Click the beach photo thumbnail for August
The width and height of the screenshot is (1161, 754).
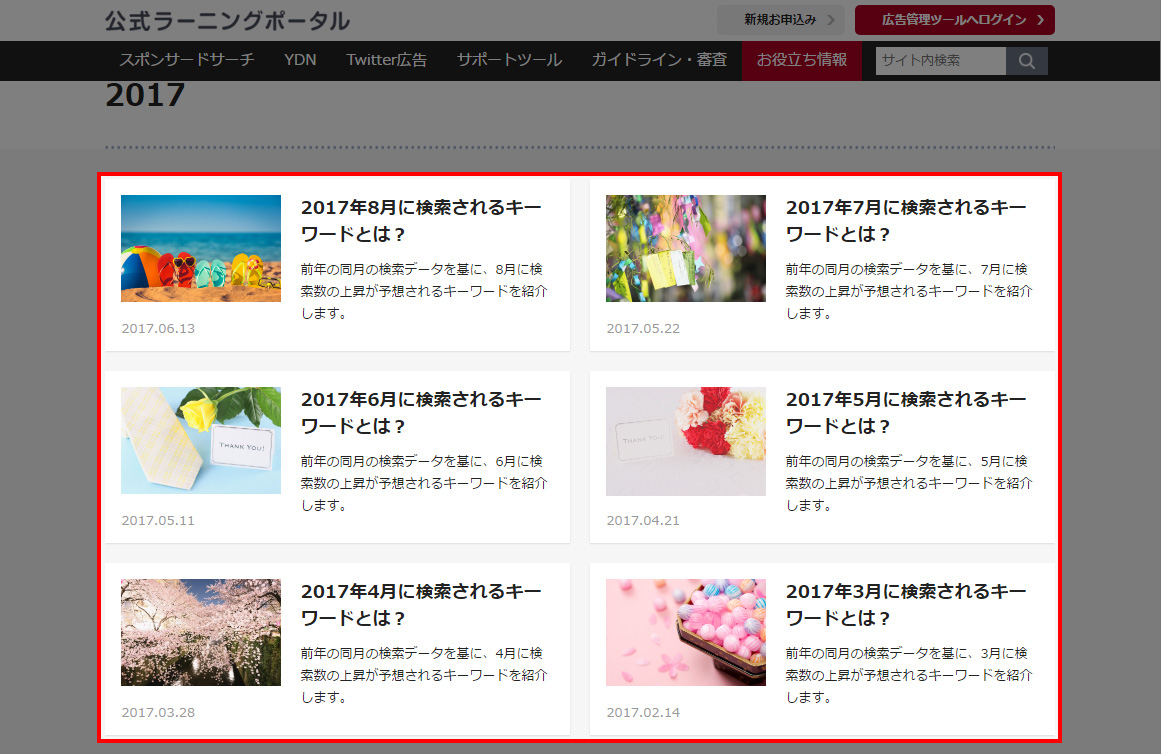tap(200, 248)
